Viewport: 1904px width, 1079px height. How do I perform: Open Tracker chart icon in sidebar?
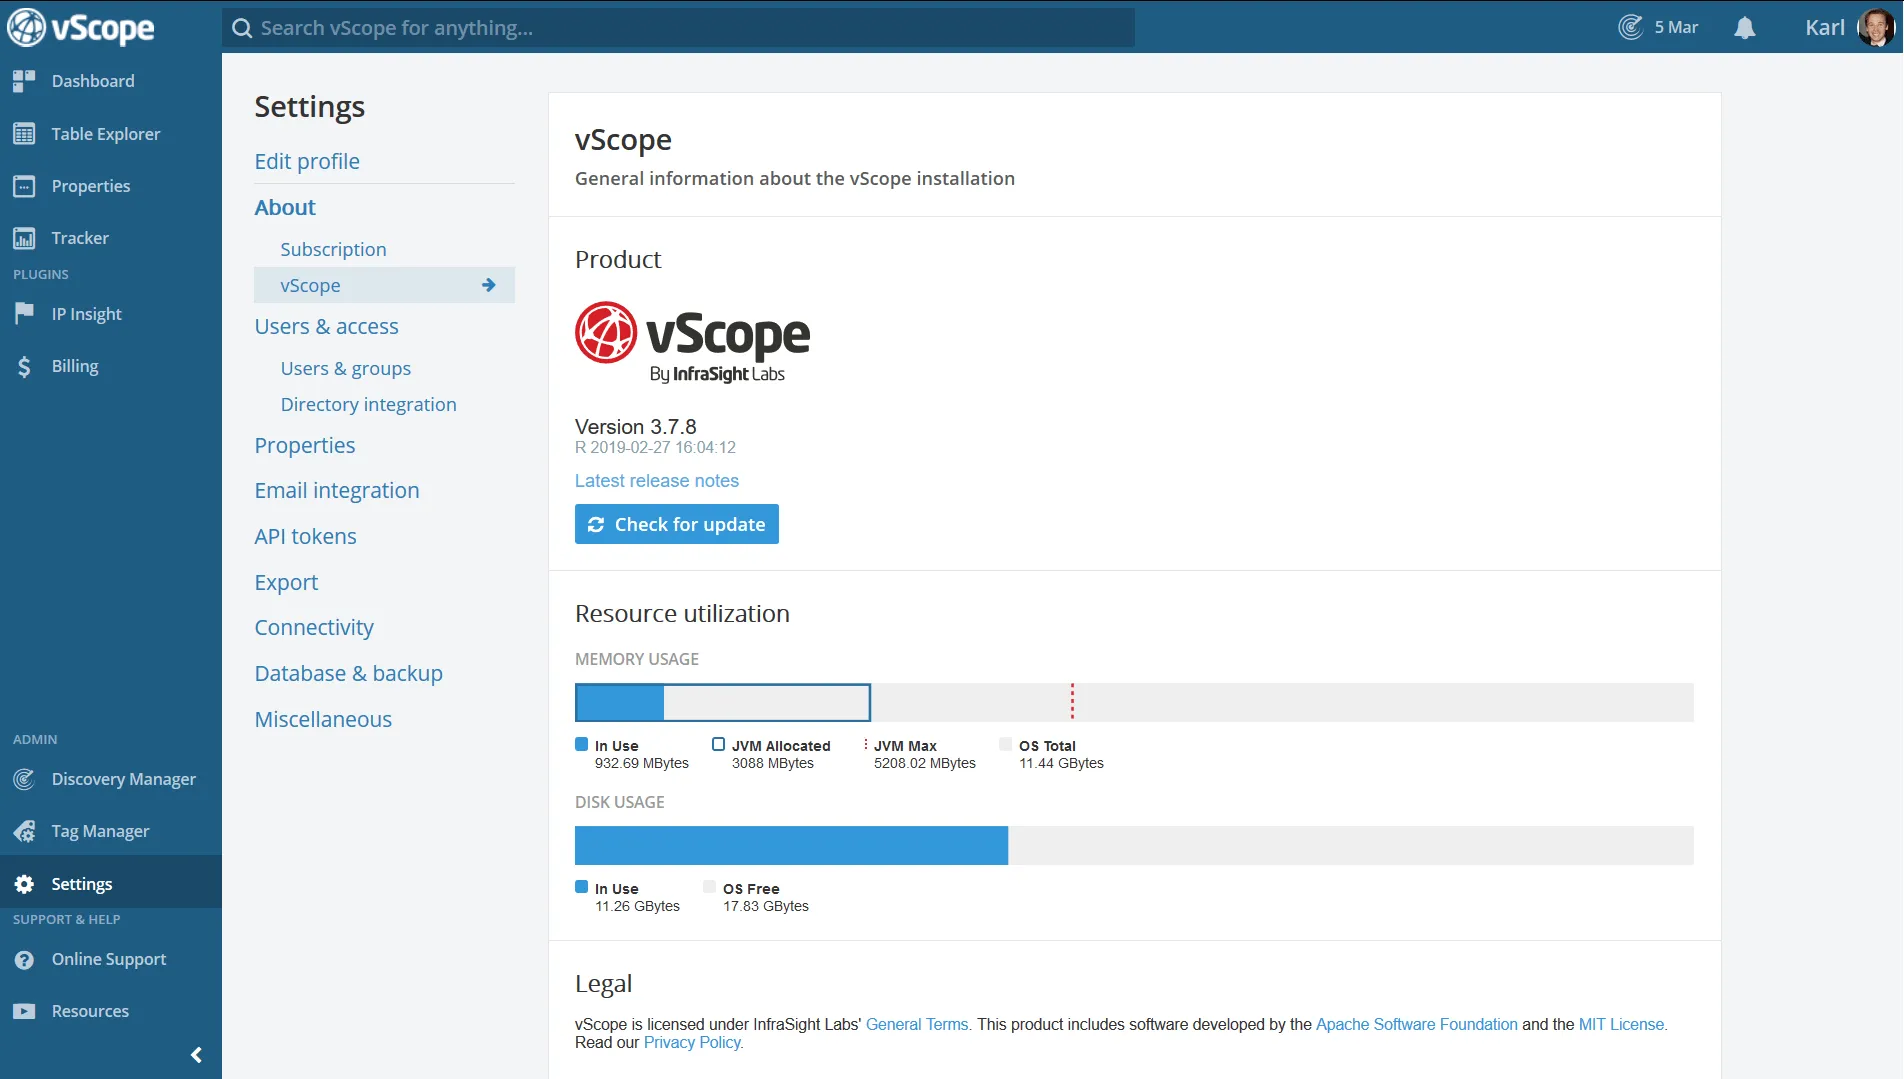pos(24,238)
